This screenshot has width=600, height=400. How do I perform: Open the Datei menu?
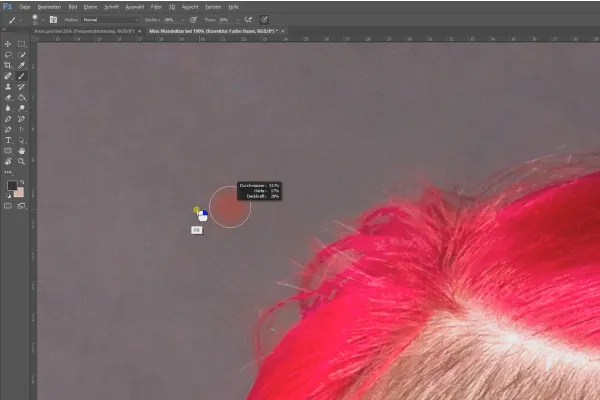[25, 7]
